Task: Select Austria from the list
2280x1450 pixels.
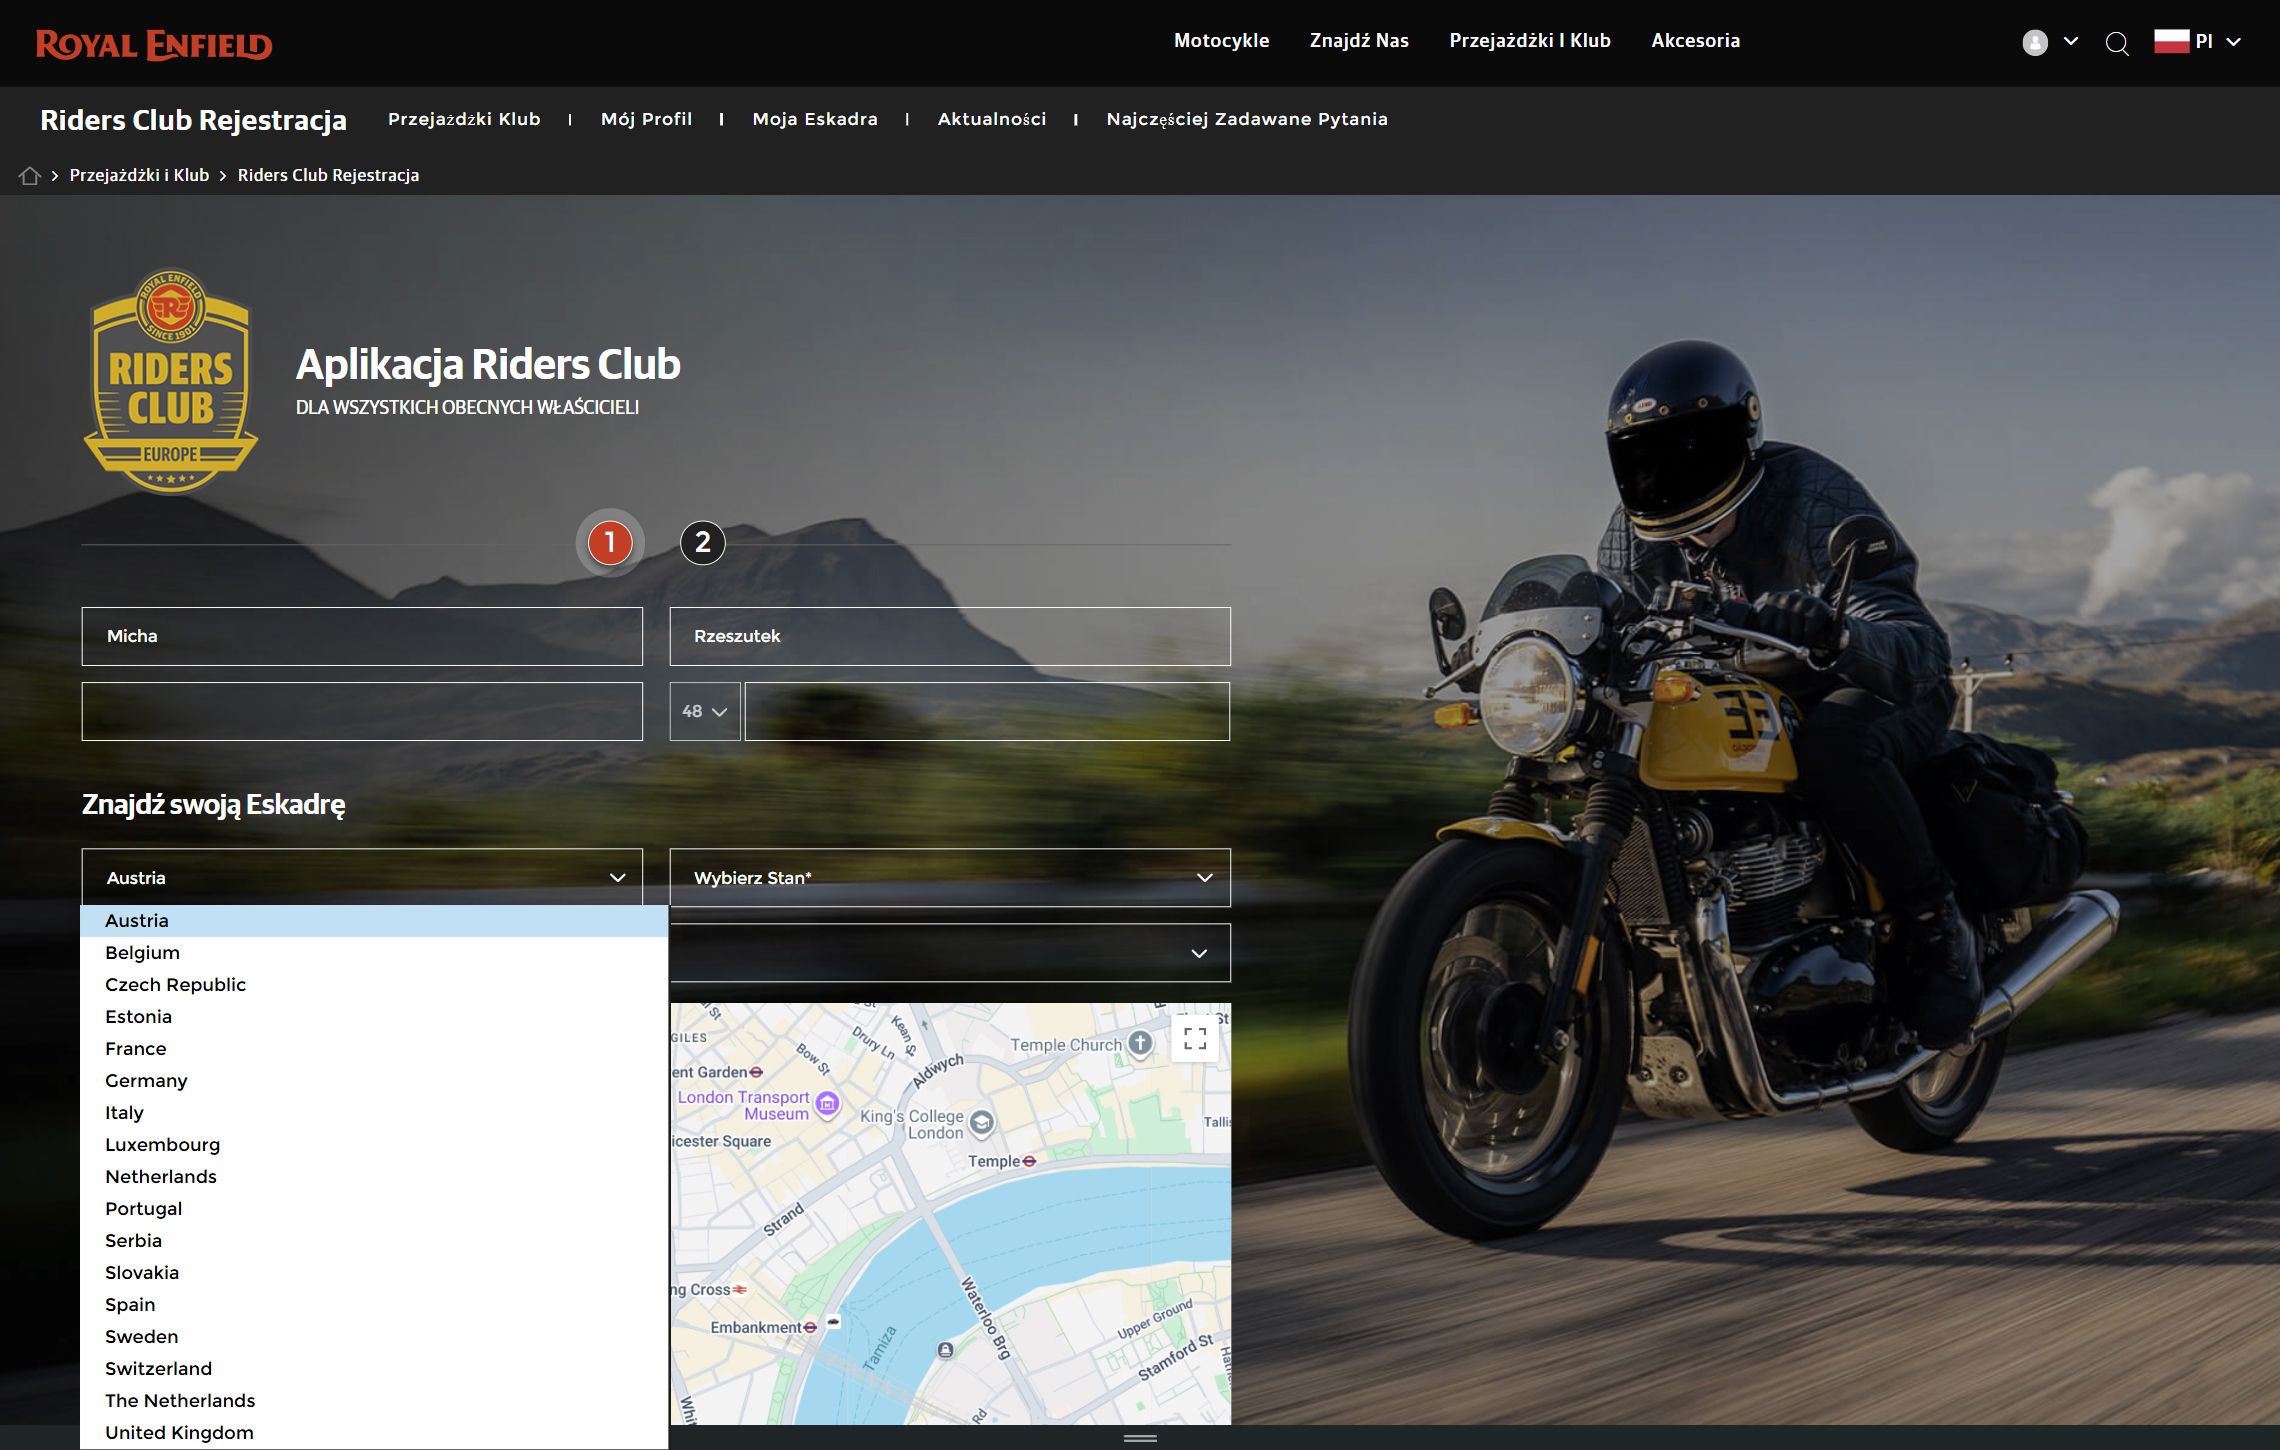Action: click(374, 921)
